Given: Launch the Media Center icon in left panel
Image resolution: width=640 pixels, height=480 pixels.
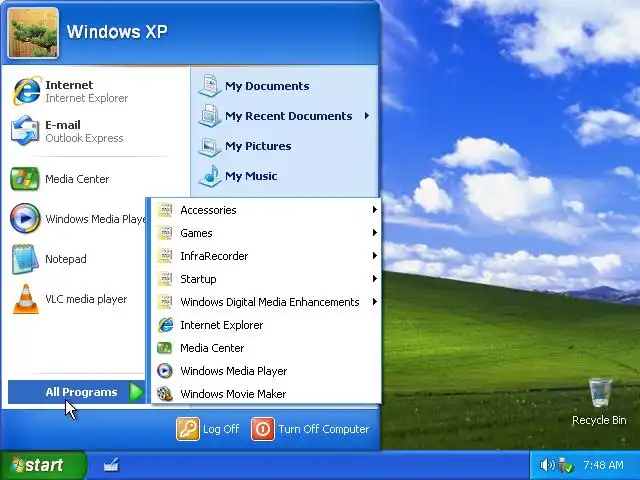Looking at the screenshot, I should (x=25, y=179).
